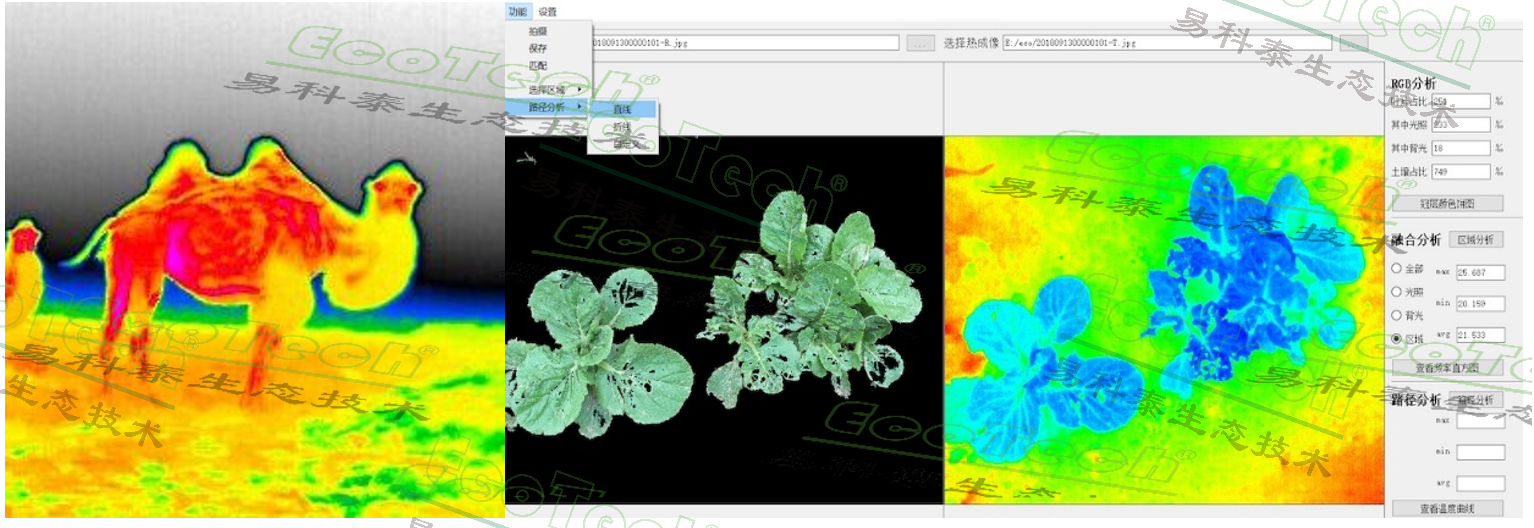Screen dimensions: 1534x528
Task: Pick 直线 in the path submenu
Action: (622, 109)
